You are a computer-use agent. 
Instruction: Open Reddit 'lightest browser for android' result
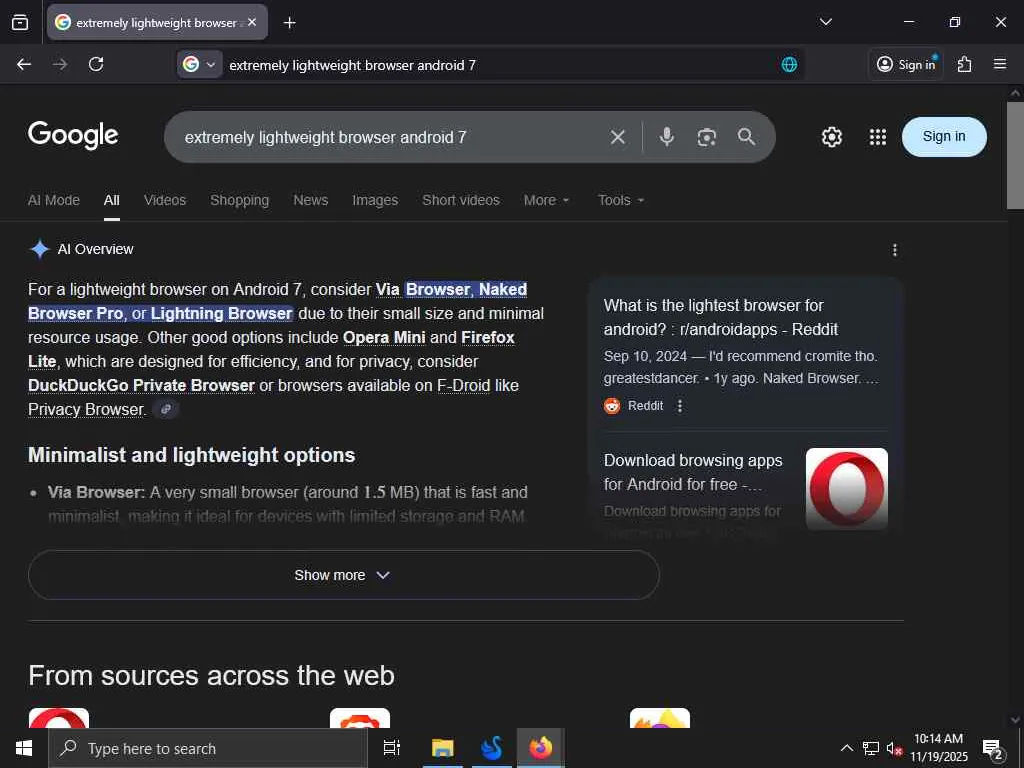coord(720,317)
